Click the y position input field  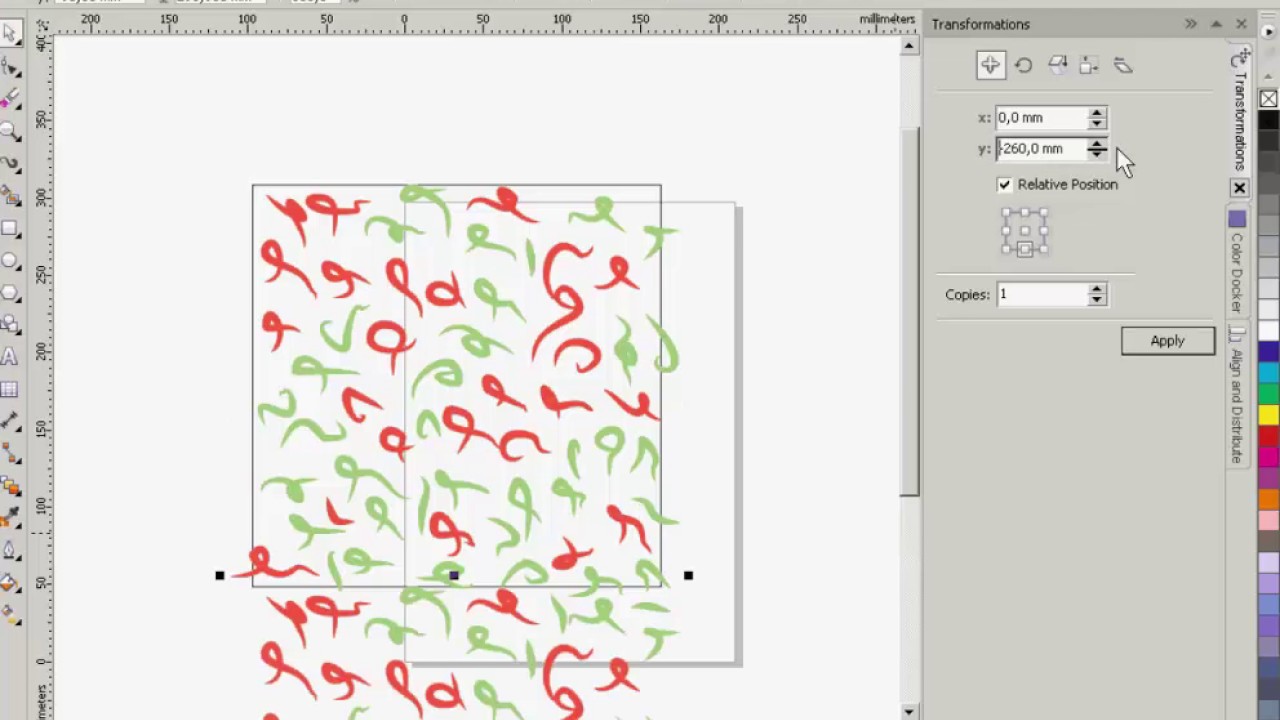click(1042, 149)
